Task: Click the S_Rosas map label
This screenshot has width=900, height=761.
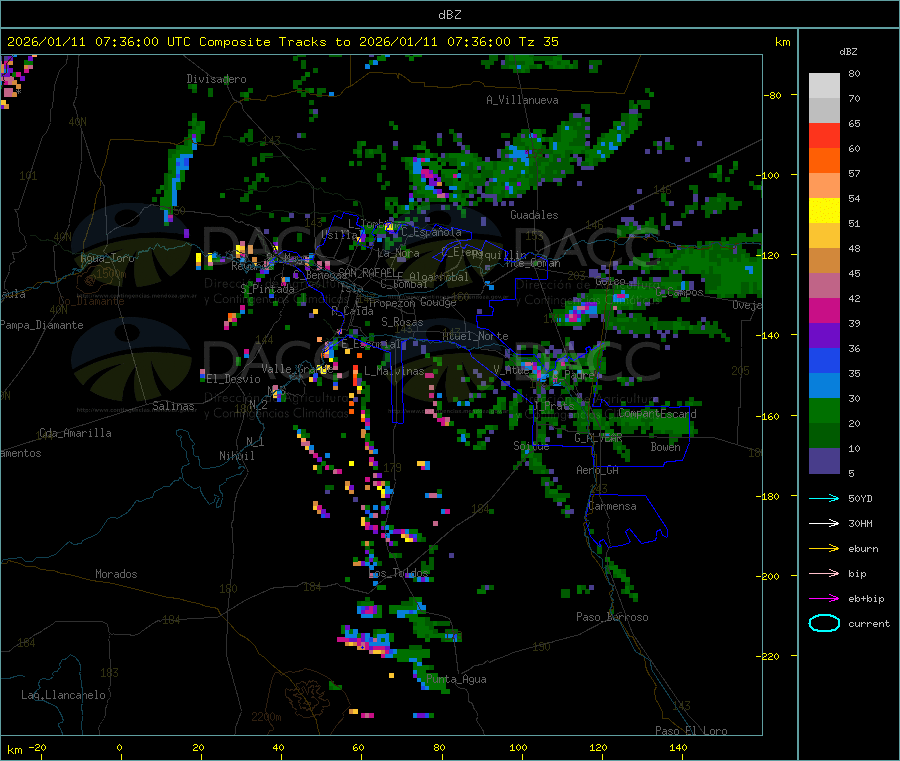Action: point(402,322)
